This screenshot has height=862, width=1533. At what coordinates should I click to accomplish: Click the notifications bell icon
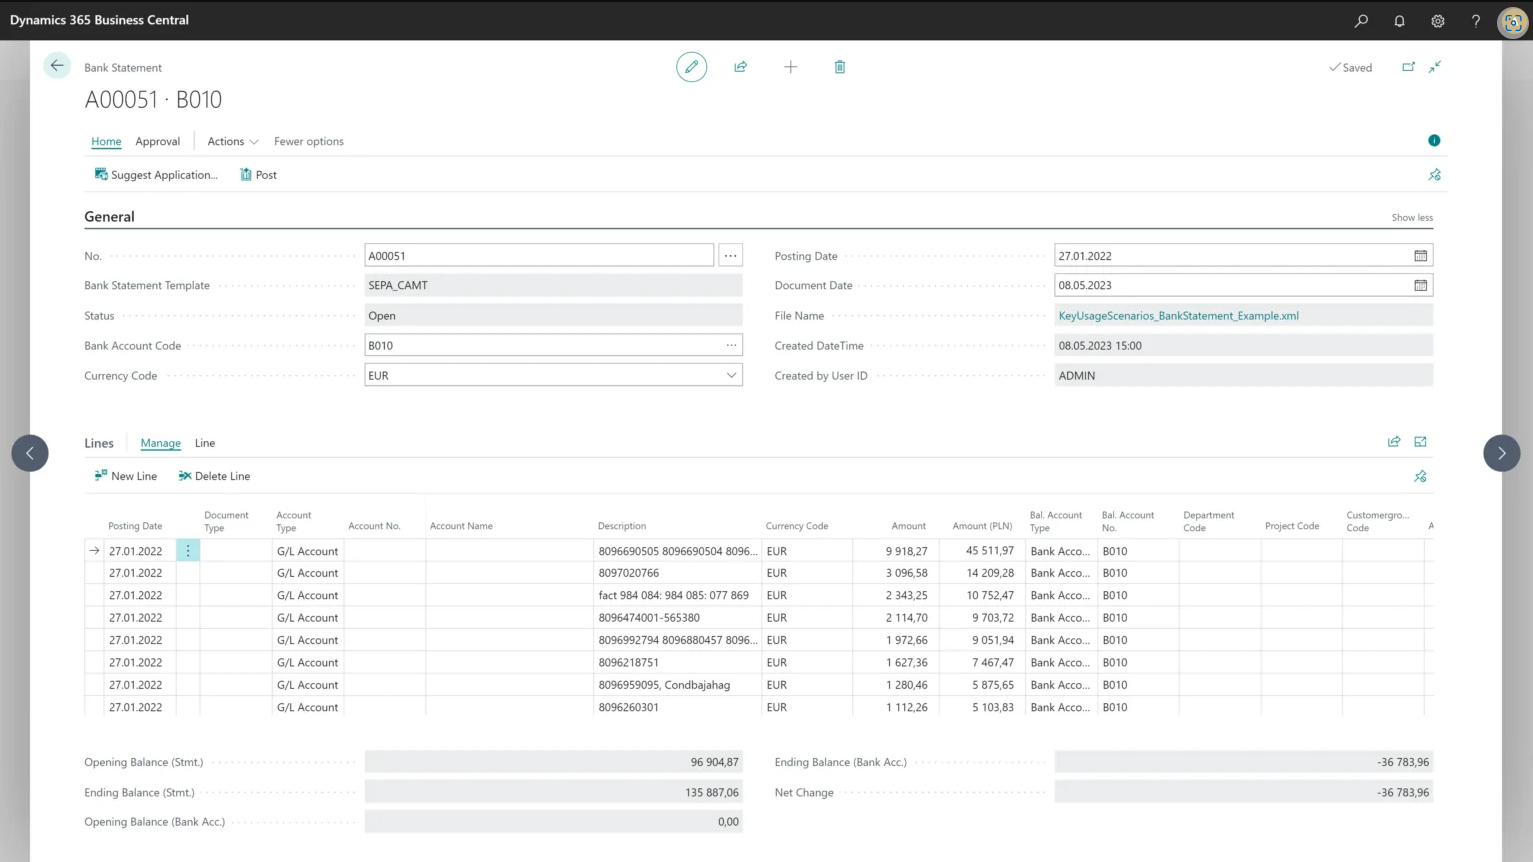coord(1399,21)
